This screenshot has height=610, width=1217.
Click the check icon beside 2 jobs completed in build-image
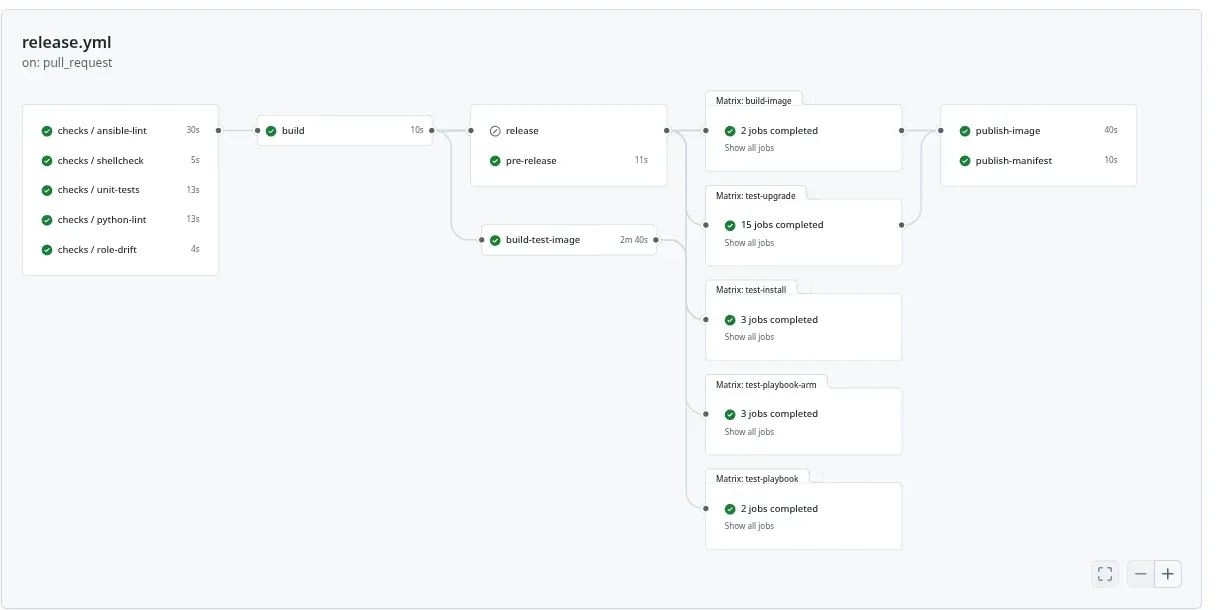click(730, 131)
